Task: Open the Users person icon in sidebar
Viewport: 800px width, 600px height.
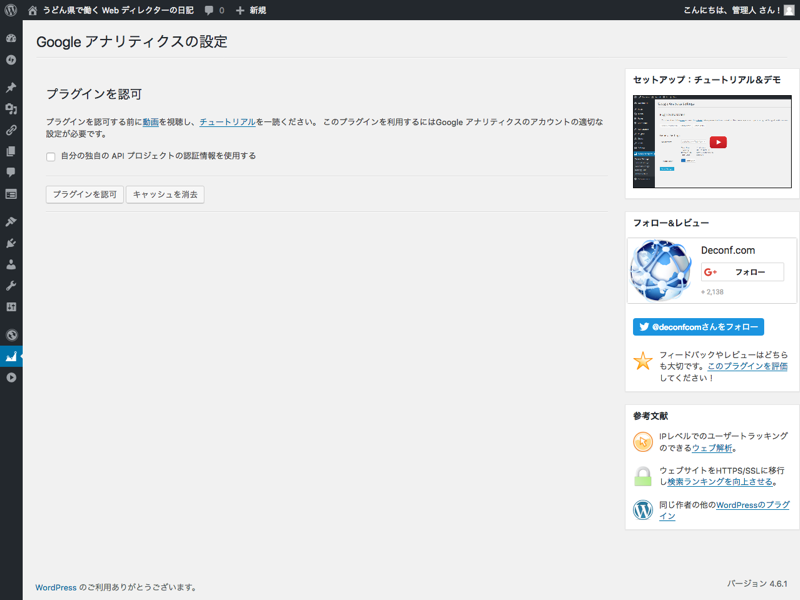Action: point(11,264)
